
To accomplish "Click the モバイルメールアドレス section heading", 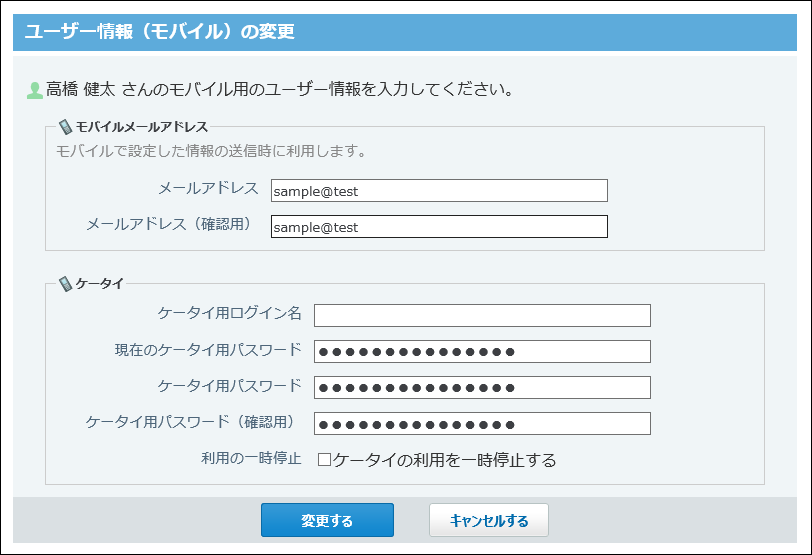I will [x=142, y=127].
